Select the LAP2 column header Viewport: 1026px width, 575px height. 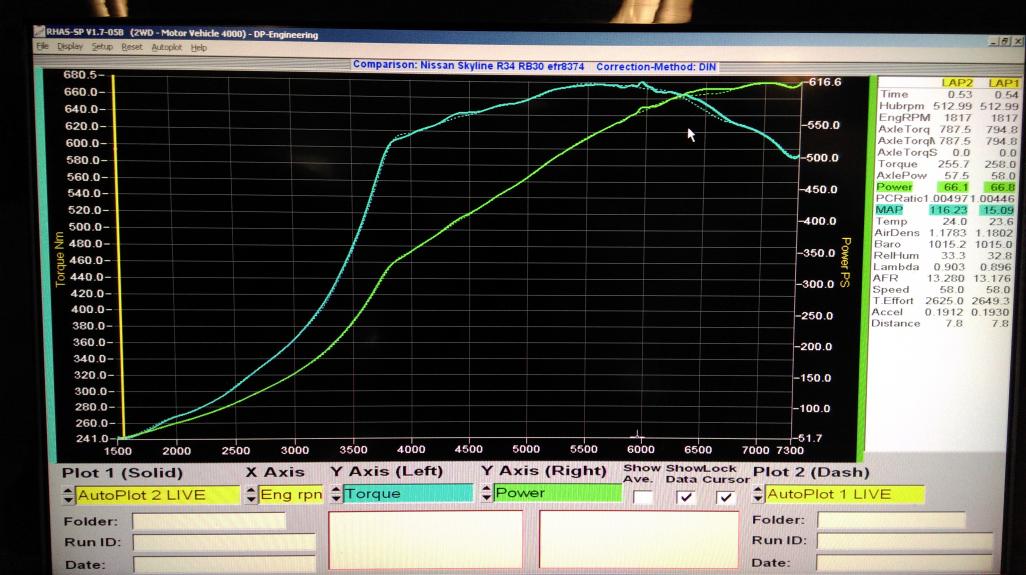[x=958, y=83]
